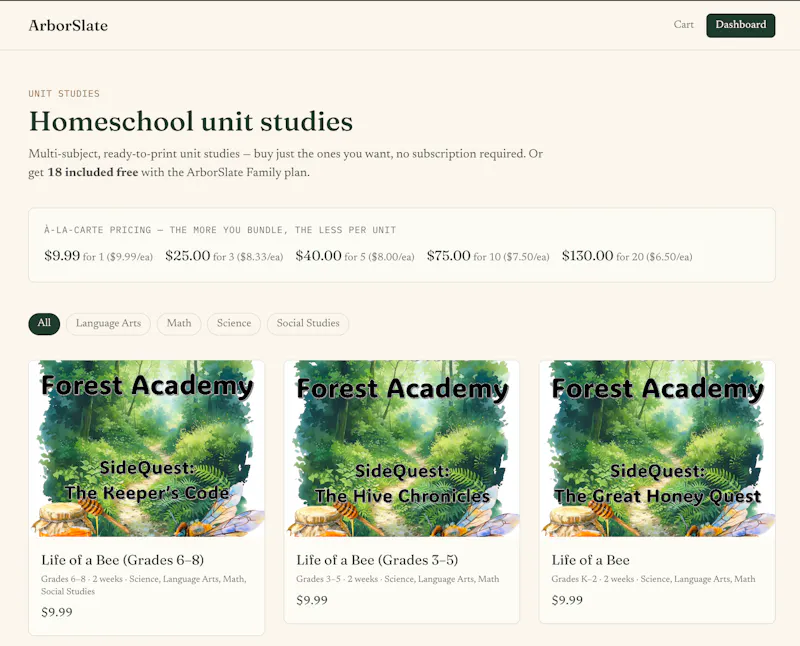
Task: Open Life of a Bee (Grades 3–5) title
Action: 377,560
